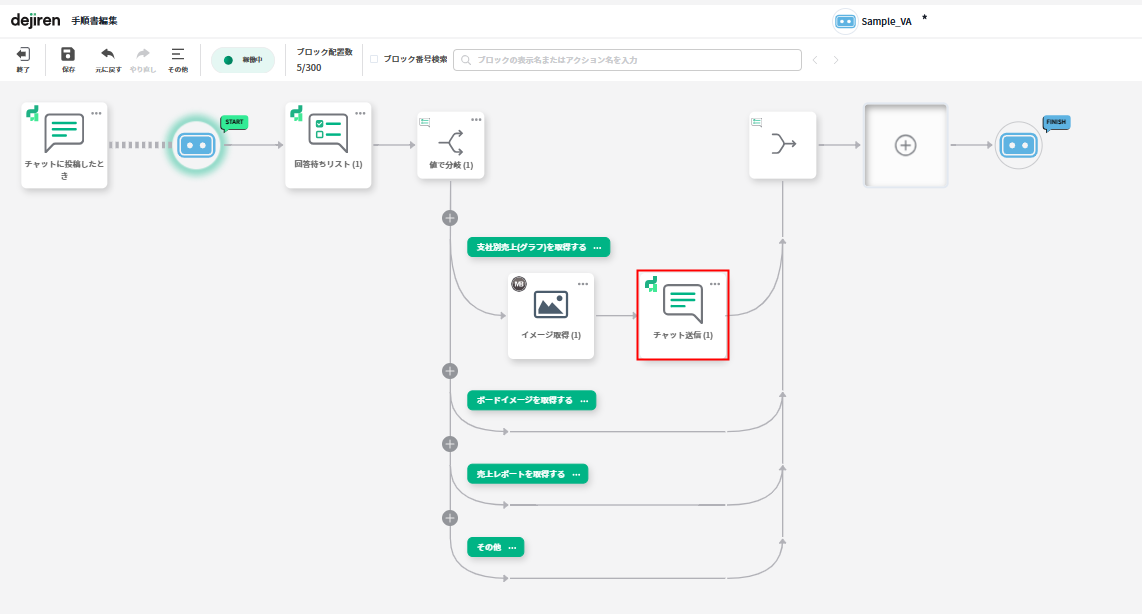Toggle the green status pill in toolbar
Image resolution: width=1142 pixels, height=614 pixels.
tap(242, 60)
